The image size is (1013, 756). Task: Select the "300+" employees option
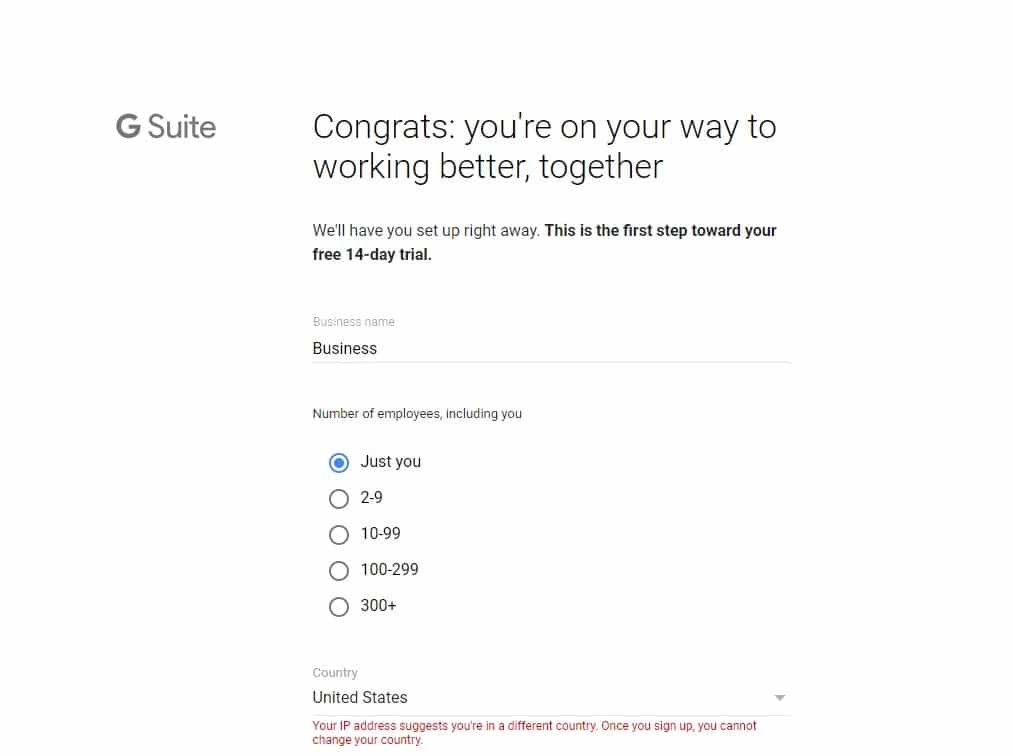click(339, 606)
